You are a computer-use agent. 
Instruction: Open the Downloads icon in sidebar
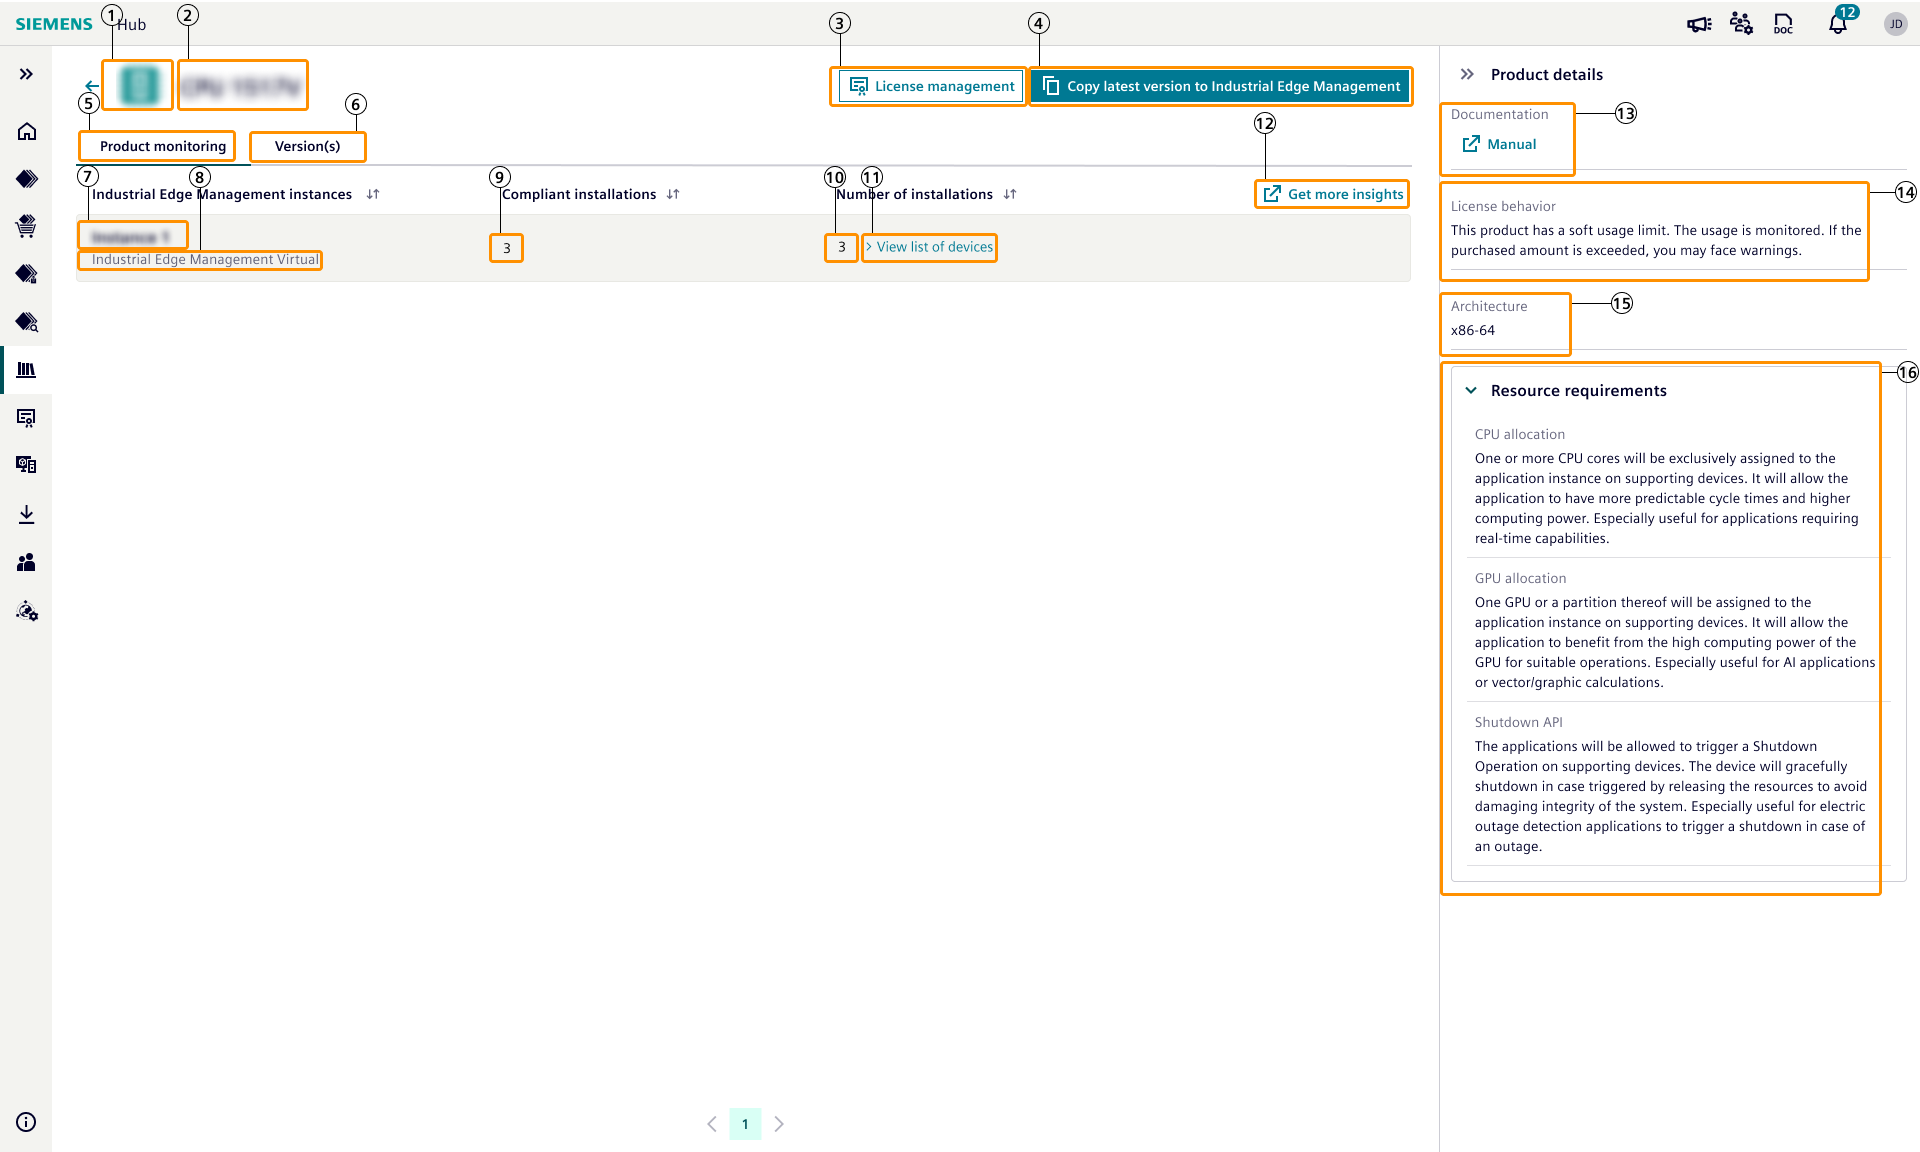coord(27,514)
